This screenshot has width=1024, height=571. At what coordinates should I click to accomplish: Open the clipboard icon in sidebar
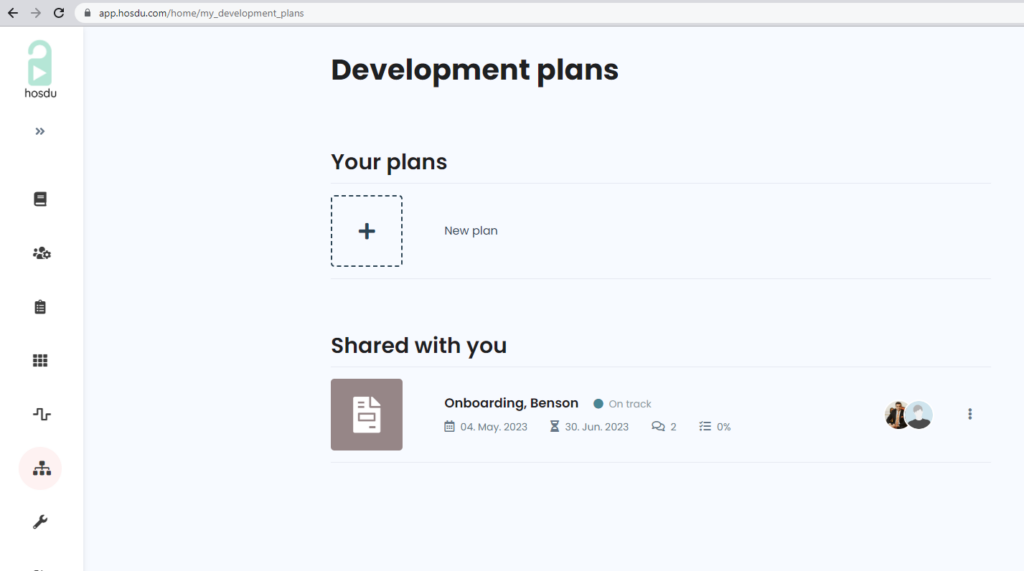40,307
